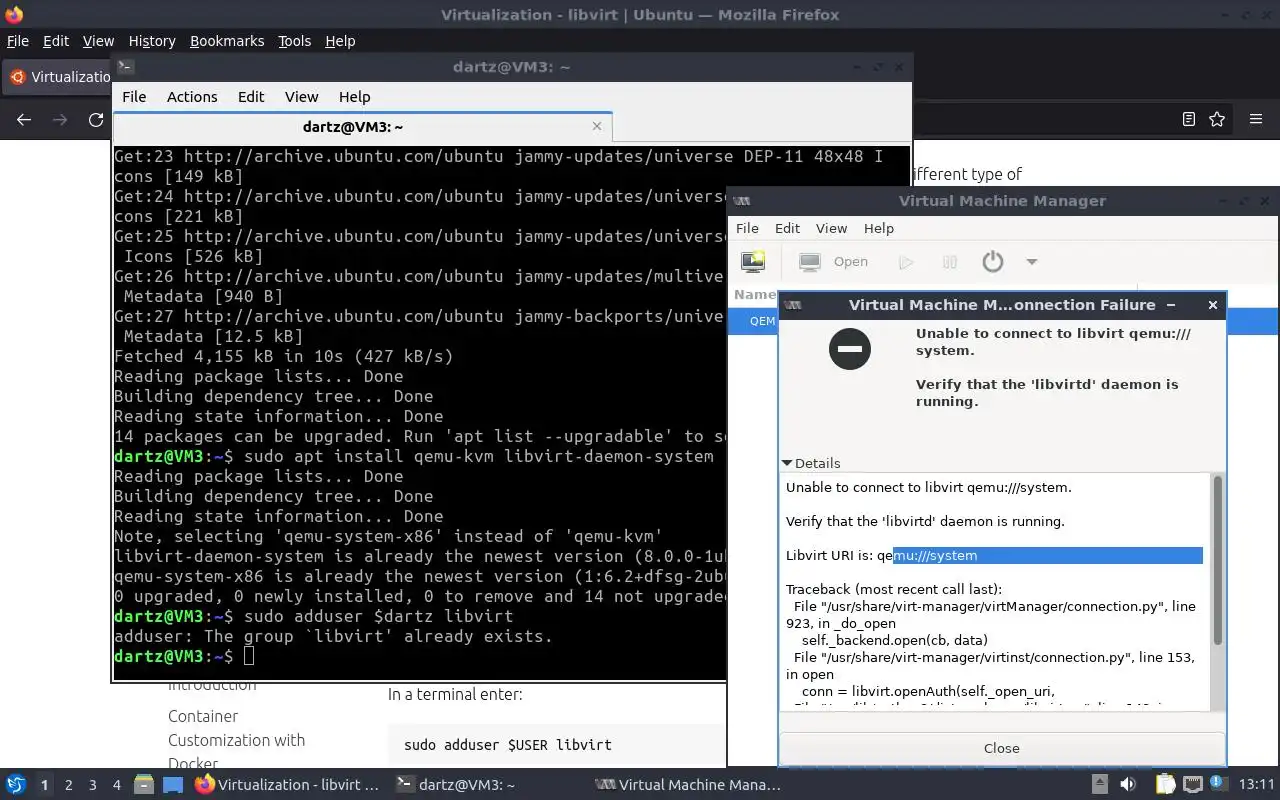Screen dimensions: 1280x800
Task: Open the Edit menu in the terminal window
Action: pyautogui.click(x=251, y=97)
